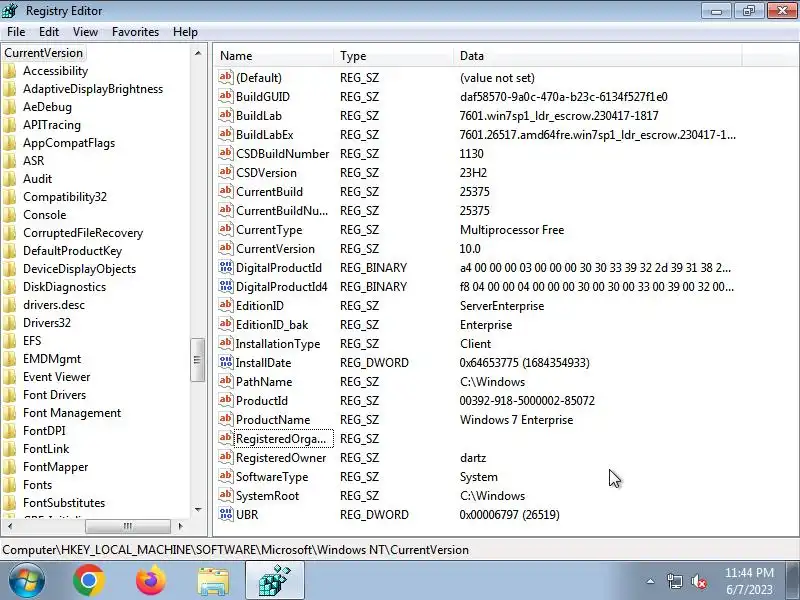Click the 'ServerEnterprise' data cell

[x=502, y=306]
